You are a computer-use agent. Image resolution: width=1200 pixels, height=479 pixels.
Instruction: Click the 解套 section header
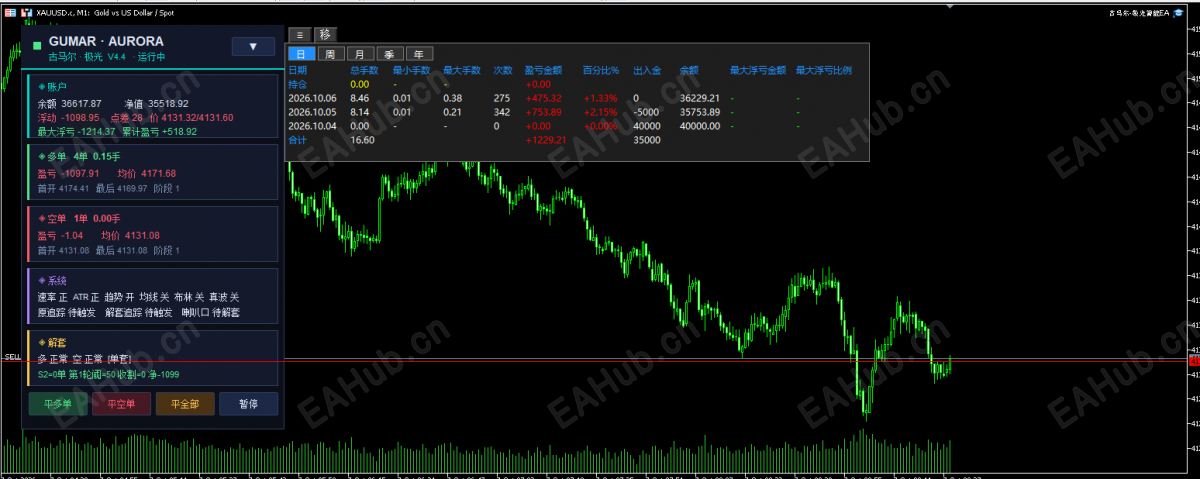53,342
